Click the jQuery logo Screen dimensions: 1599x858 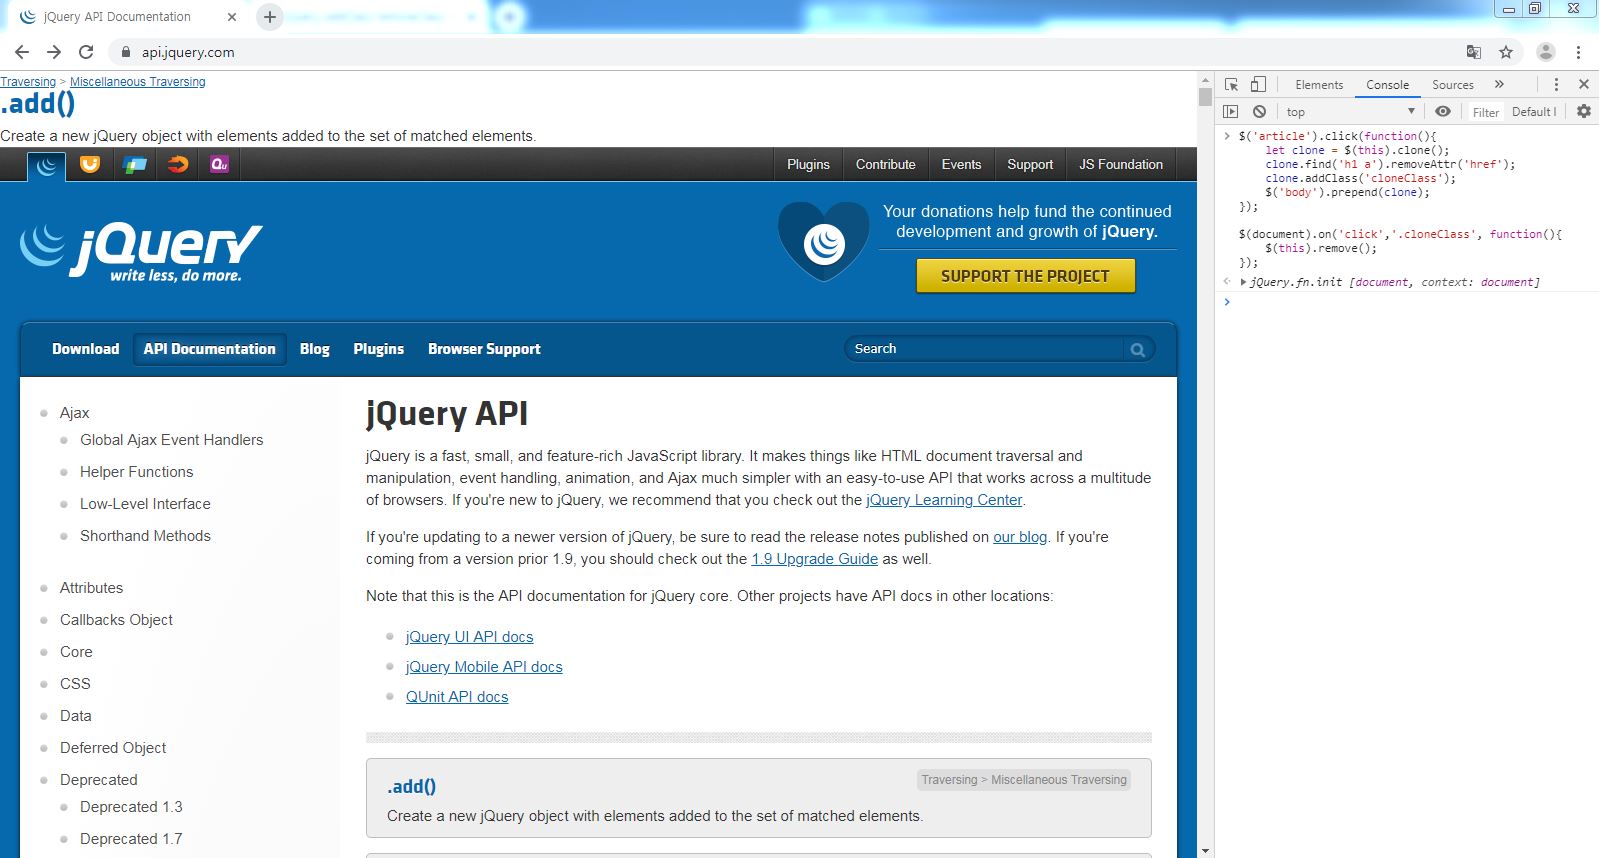pos(141,252)
